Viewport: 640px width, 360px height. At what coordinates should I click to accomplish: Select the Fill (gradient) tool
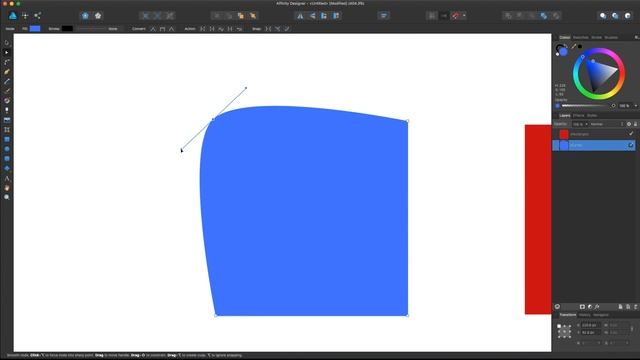pos(7,100)
